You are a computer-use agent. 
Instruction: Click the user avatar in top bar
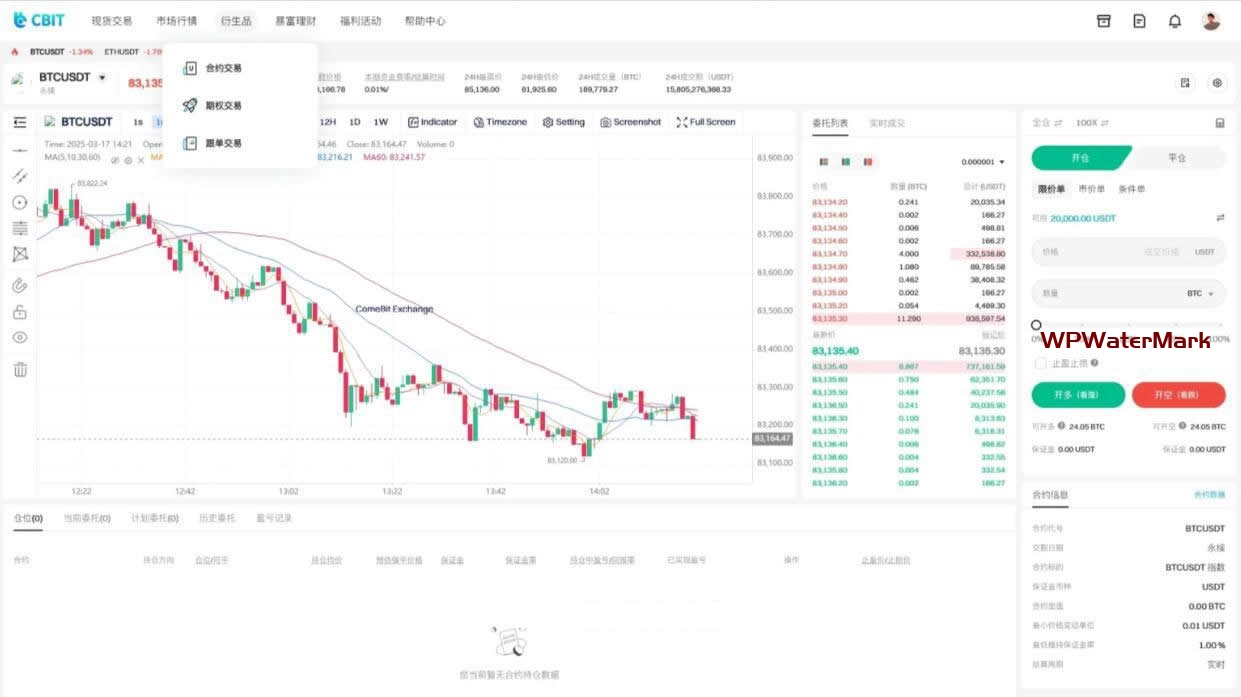[x=1211, y=21]
